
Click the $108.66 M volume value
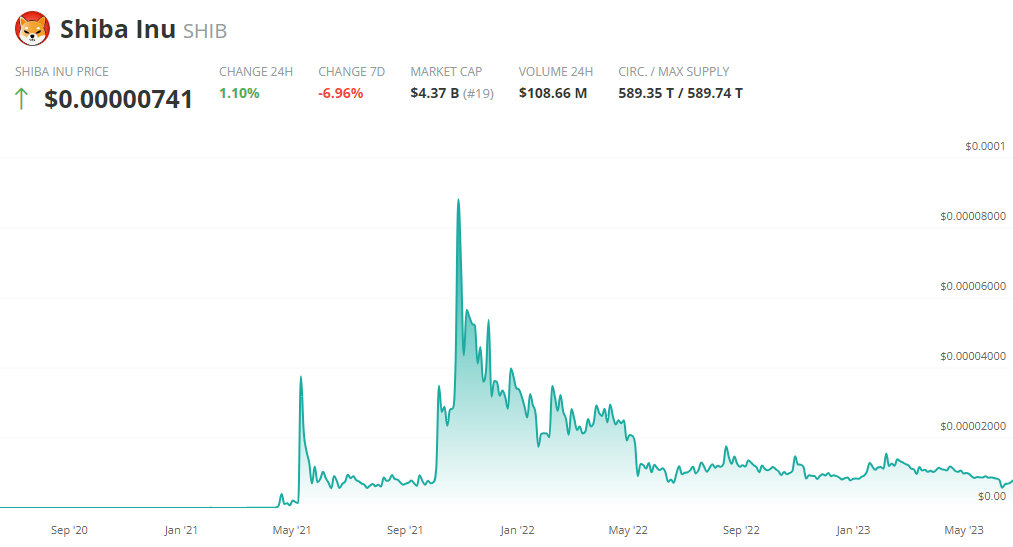(553, 93)
